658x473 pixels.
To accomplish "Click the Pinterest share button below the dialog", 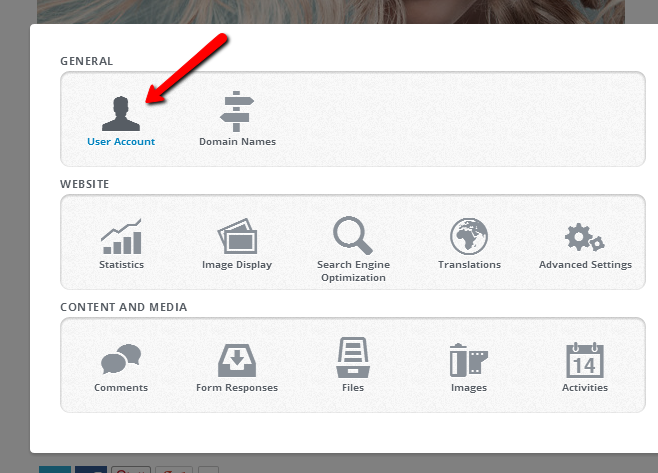I will [x=131, y=468].
